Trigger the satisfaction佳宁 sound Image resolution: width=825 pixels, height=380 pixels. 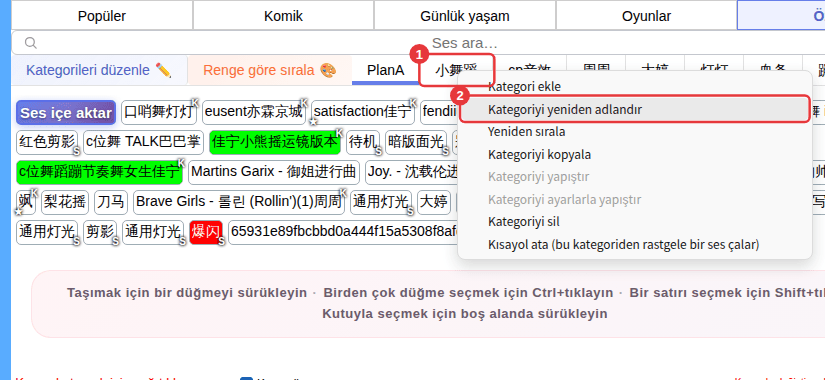(363, 112)
